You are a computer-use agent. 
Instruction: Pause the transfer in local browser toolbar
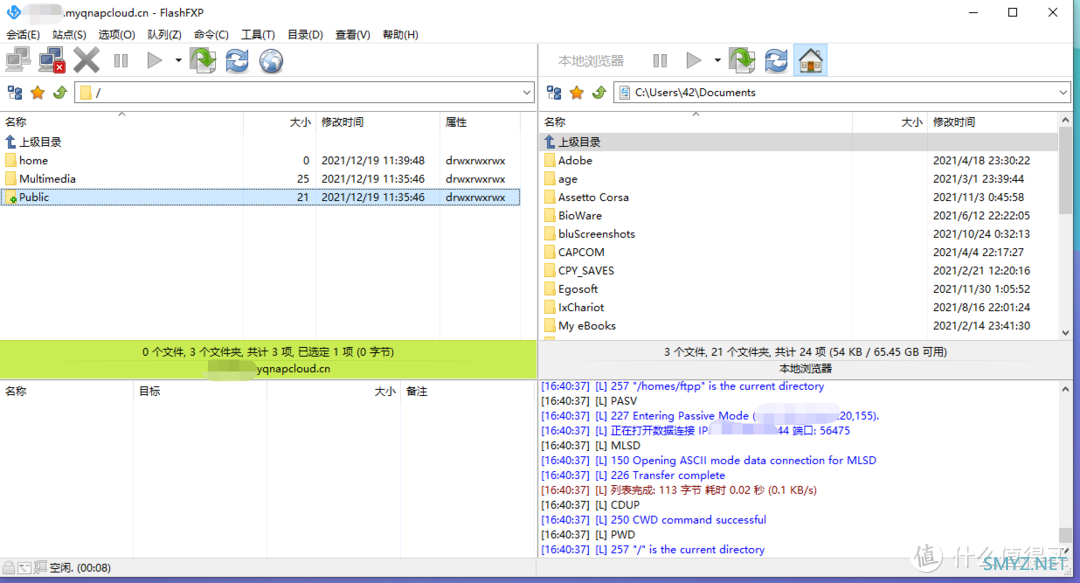(x=660, y=61)
